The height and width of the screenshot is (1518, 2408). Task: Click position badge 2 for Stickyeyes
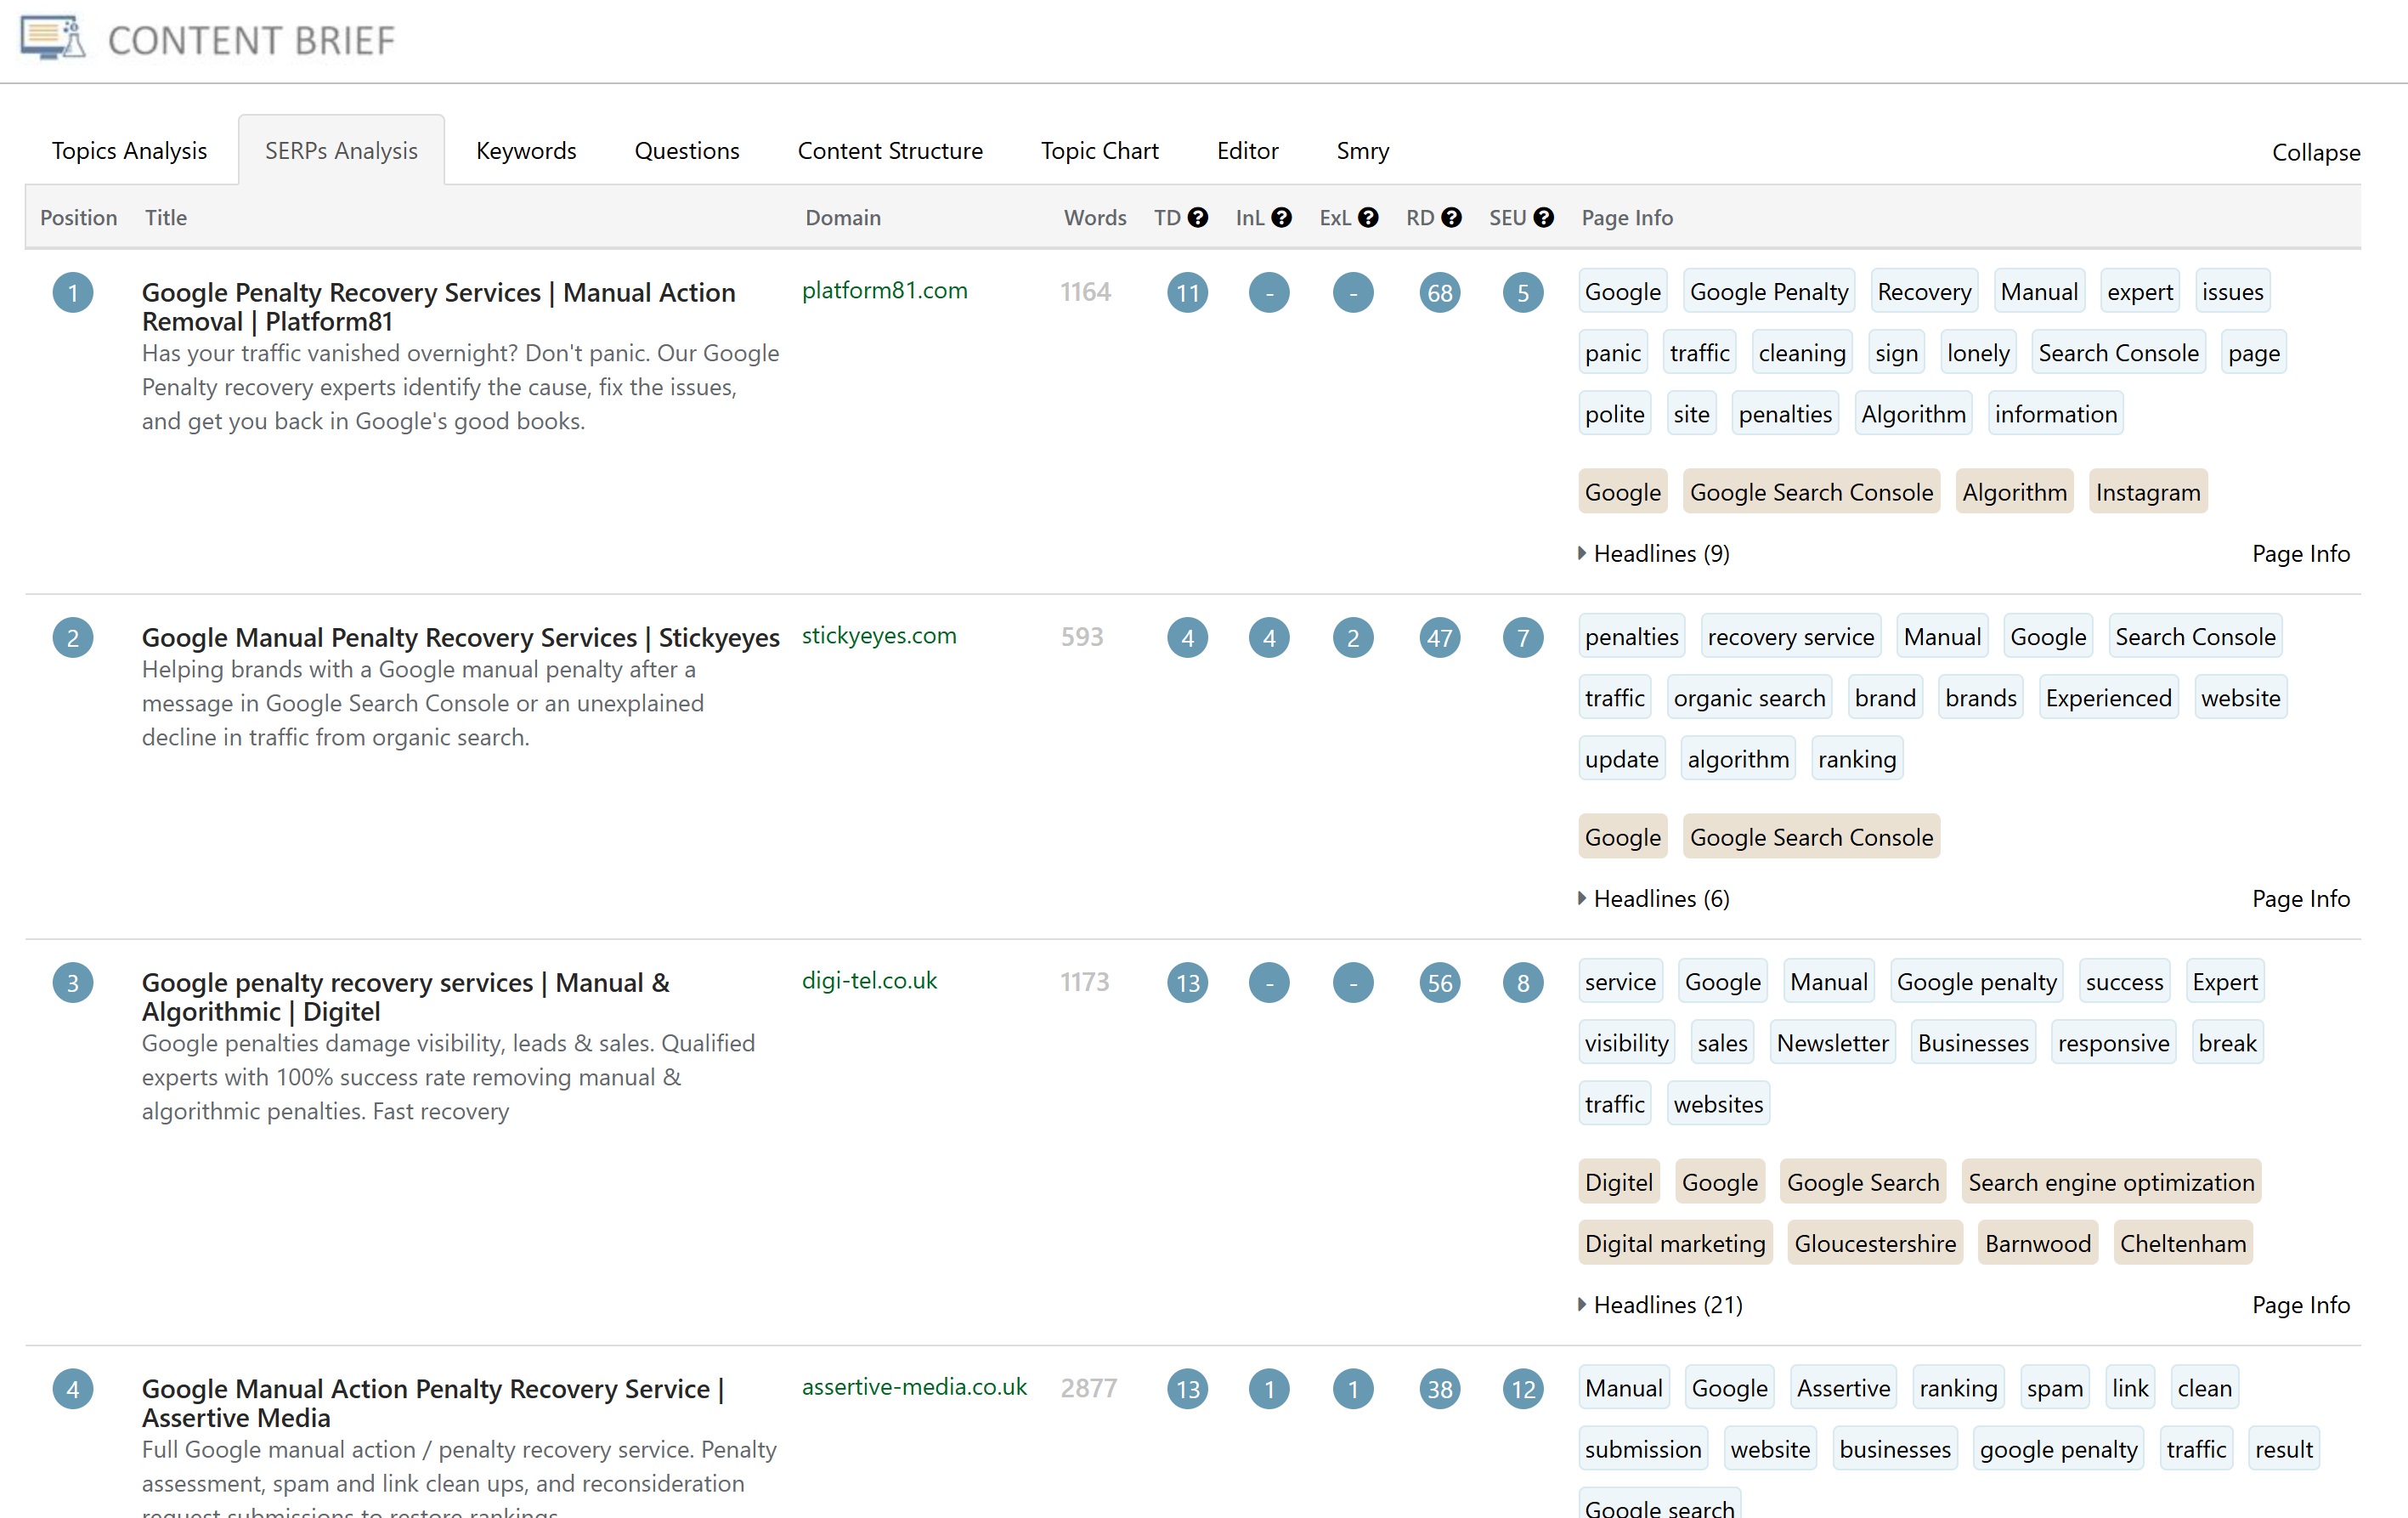tap(73, 638)
